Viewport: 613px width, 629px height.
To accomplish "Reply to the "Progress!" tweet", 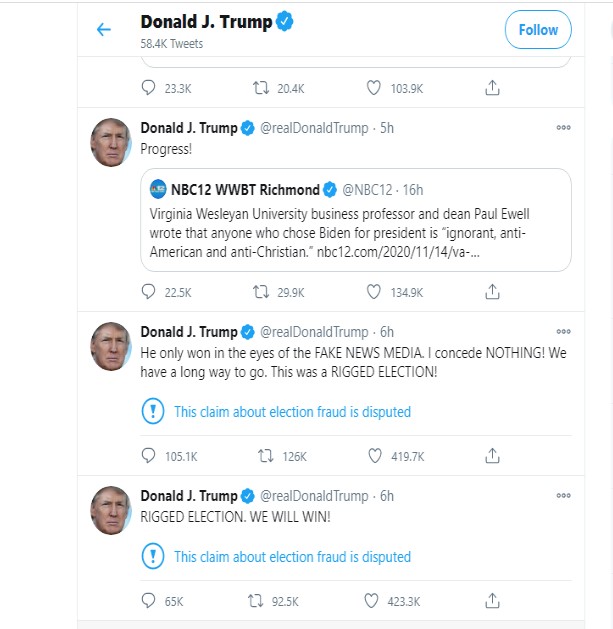I will 149,292.
